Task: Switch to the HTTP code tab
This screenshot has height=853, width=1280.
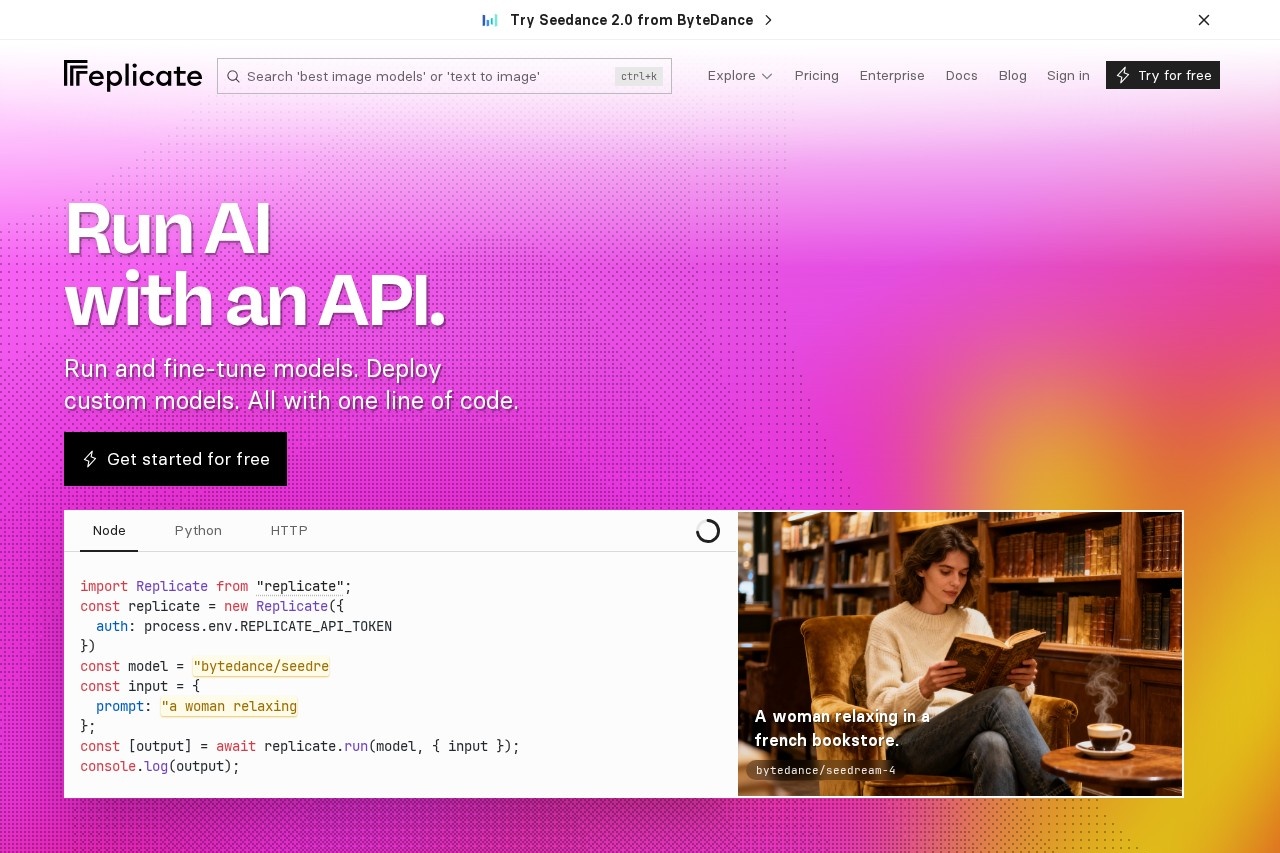Action: coord(289,531)
